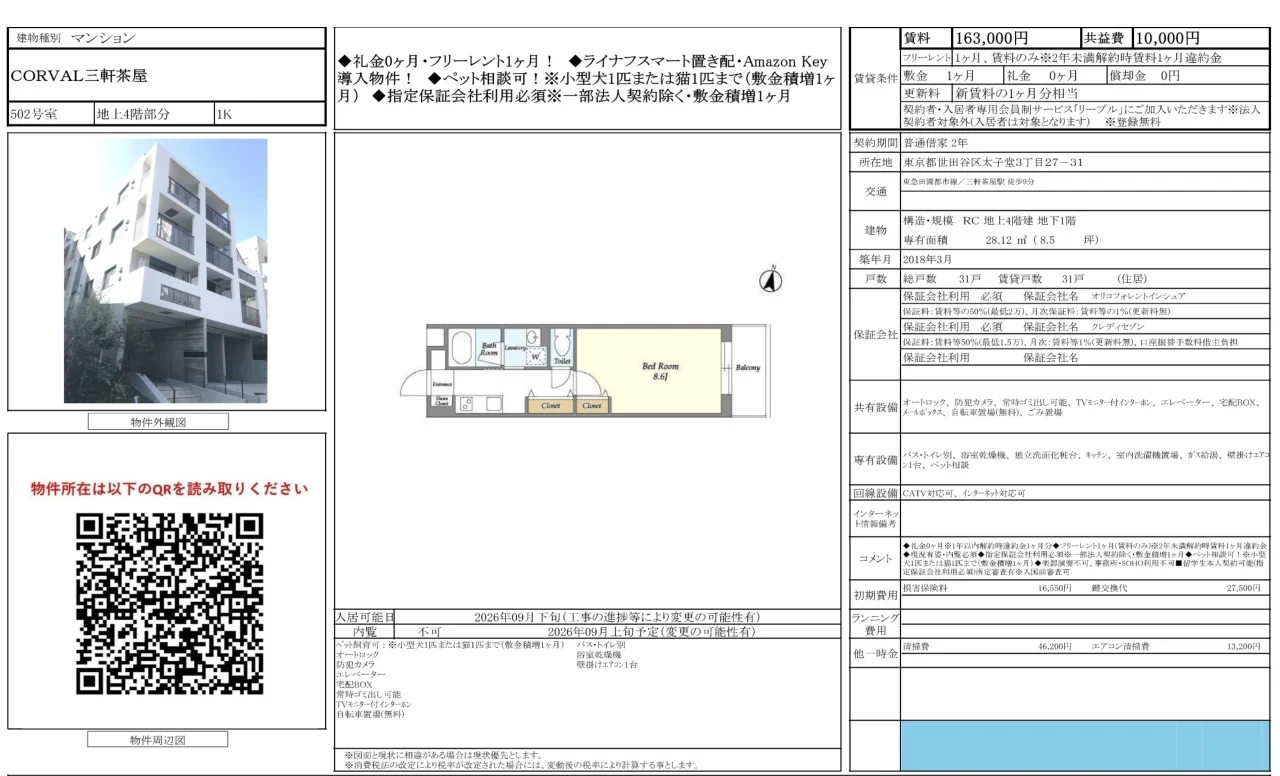Click the north compass arrow icon

771,282
